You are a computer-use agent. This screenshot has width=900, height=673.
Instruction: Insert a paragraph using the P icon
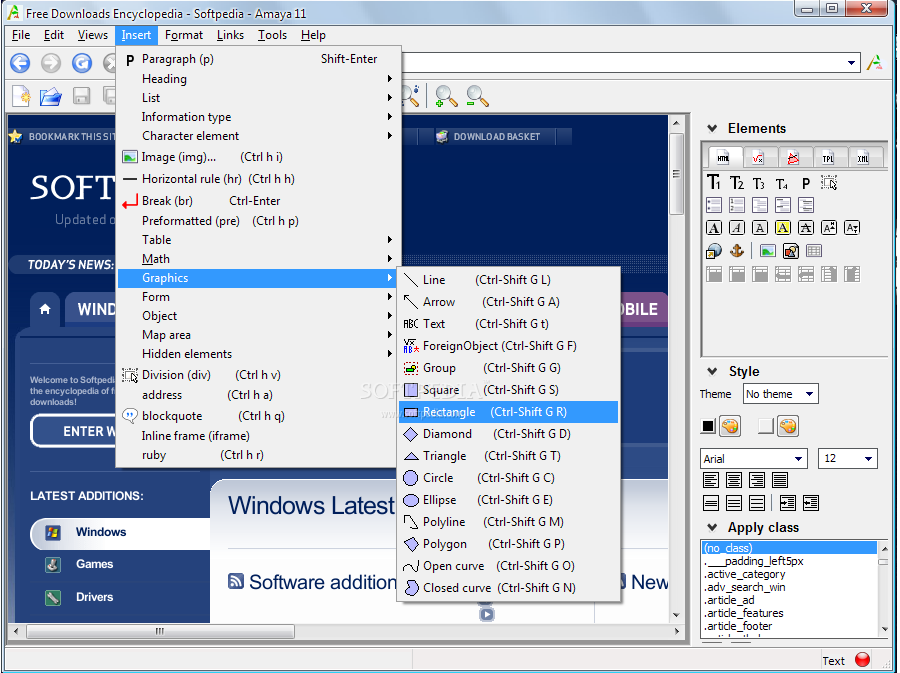[x=806, y=183]
